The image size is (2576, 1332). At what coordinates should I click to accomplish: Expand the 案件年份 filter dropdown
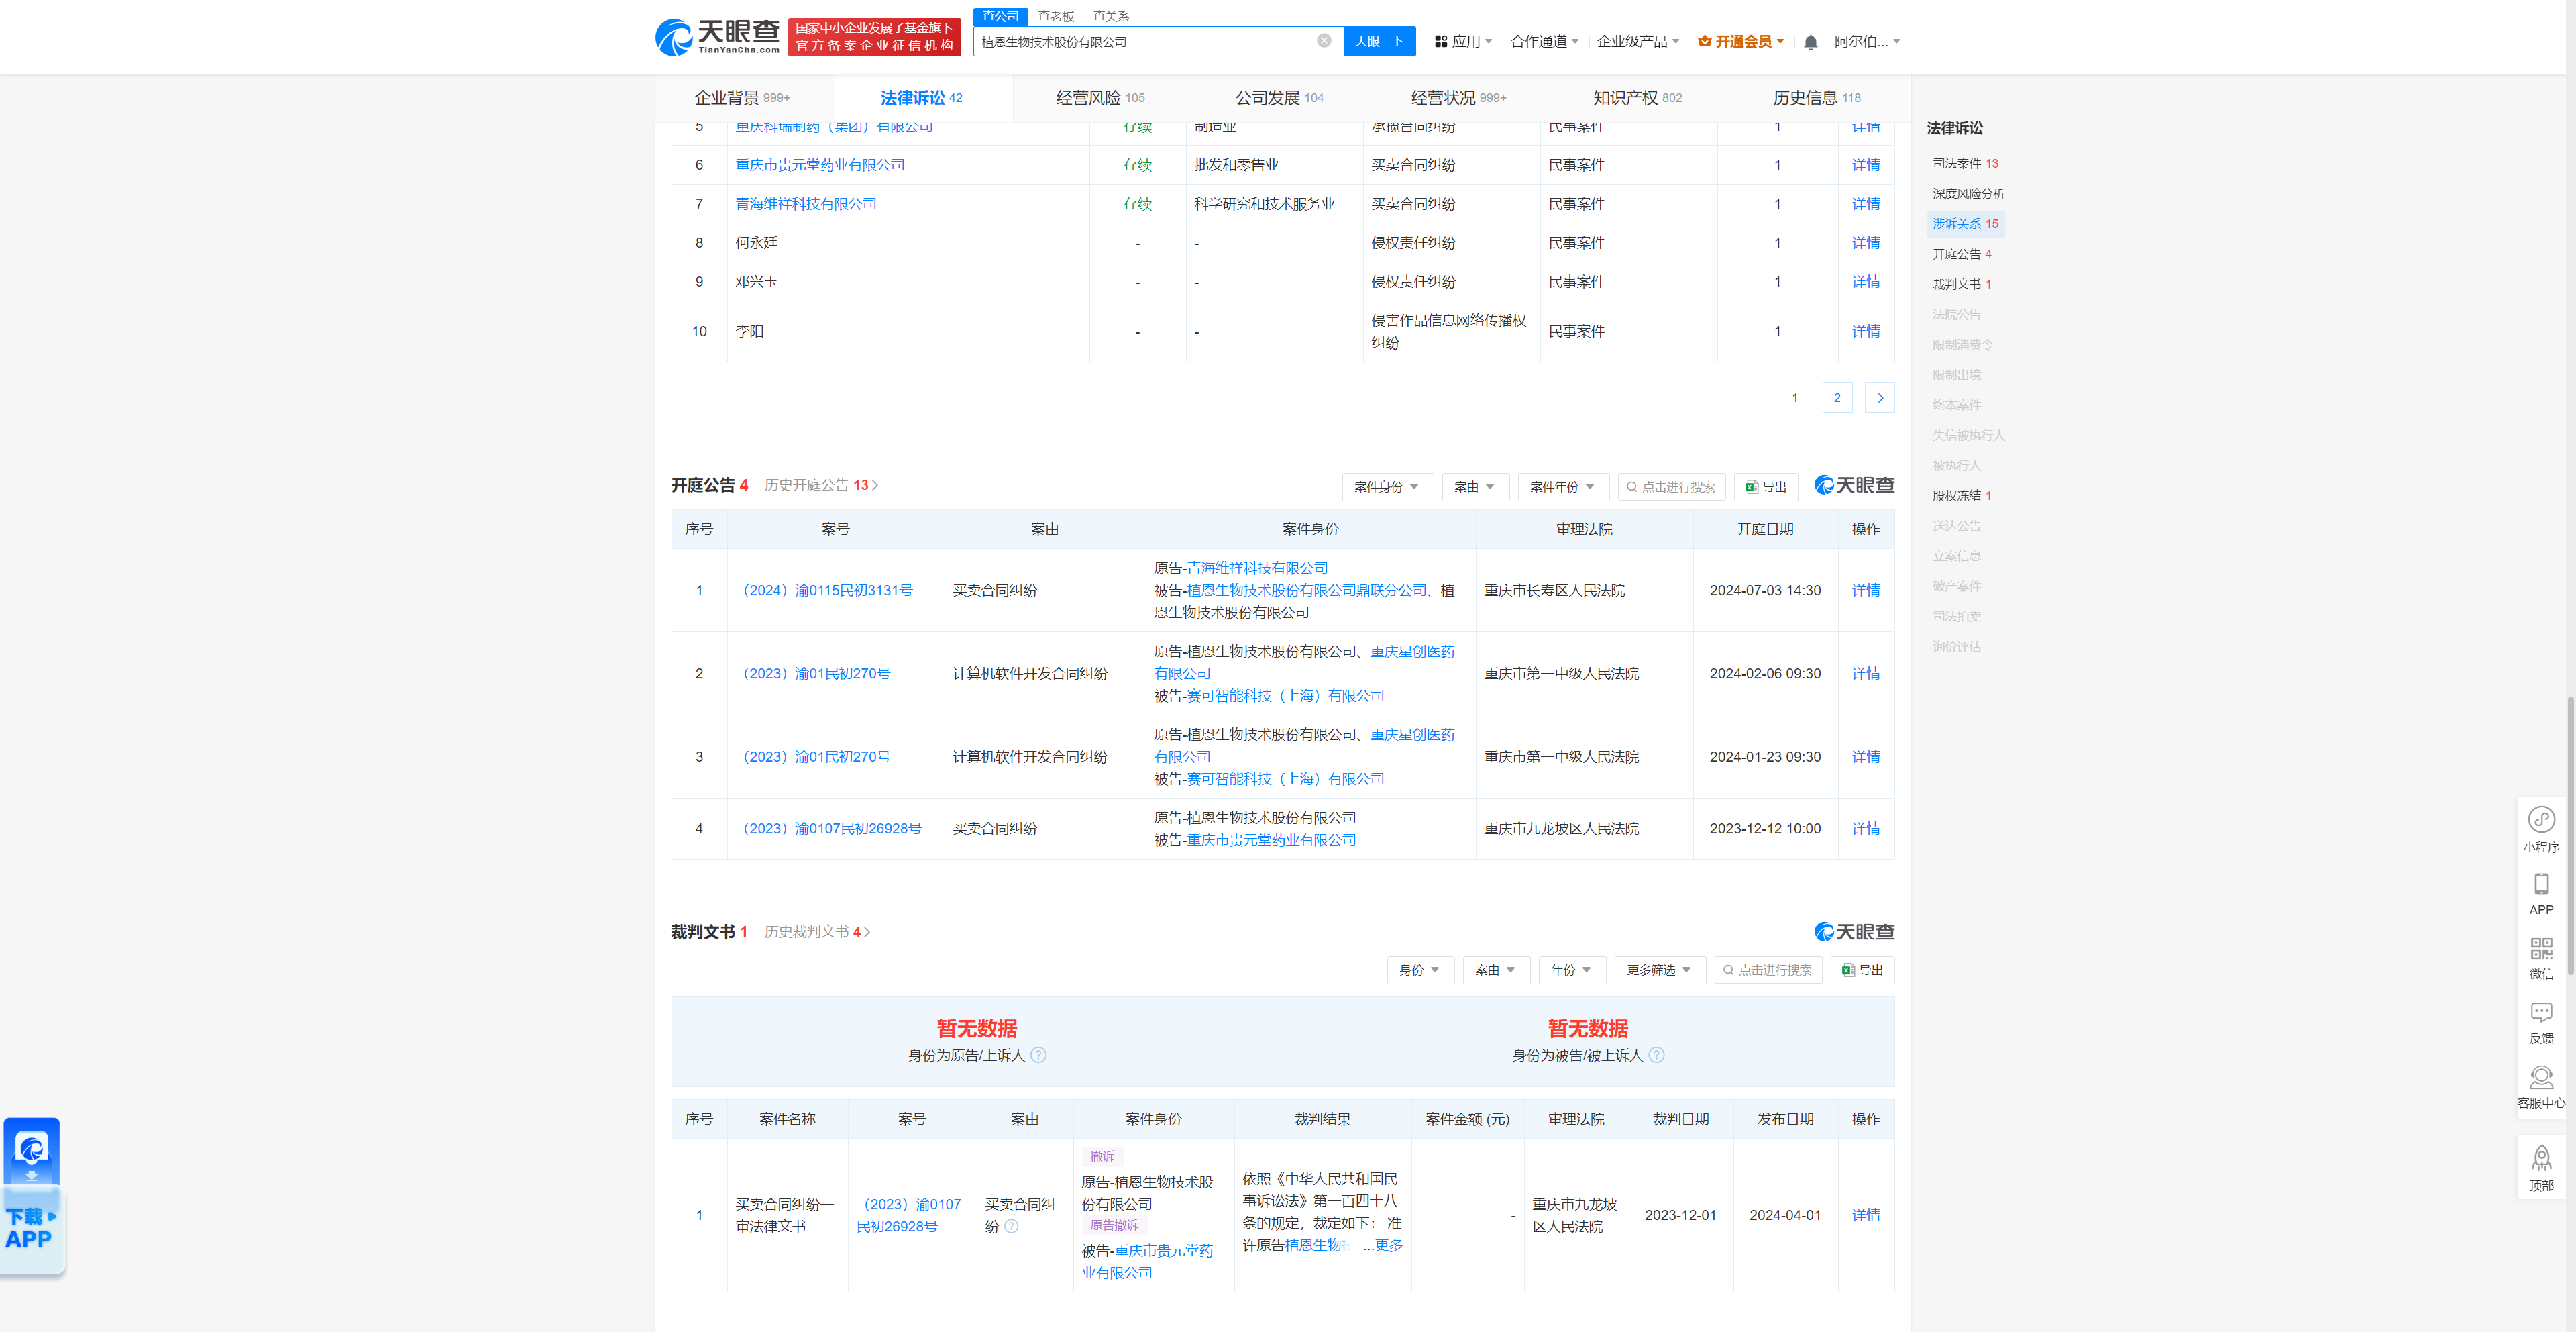click(1563, 487)
